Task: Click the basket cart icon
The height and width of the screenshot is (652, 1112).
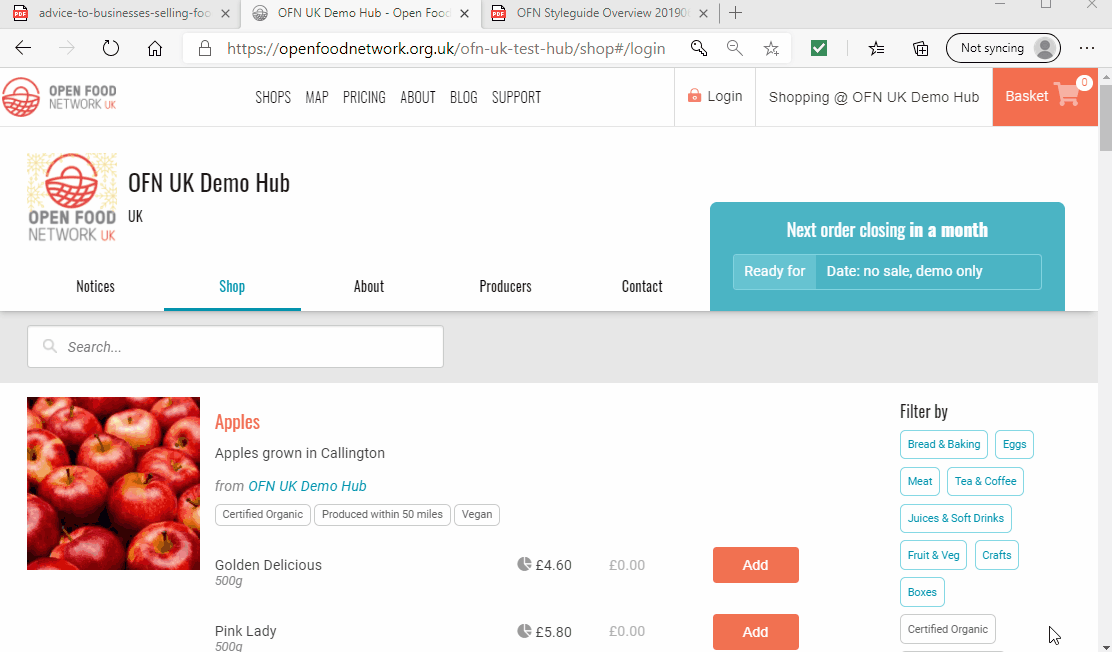Action: point(1067,96)
